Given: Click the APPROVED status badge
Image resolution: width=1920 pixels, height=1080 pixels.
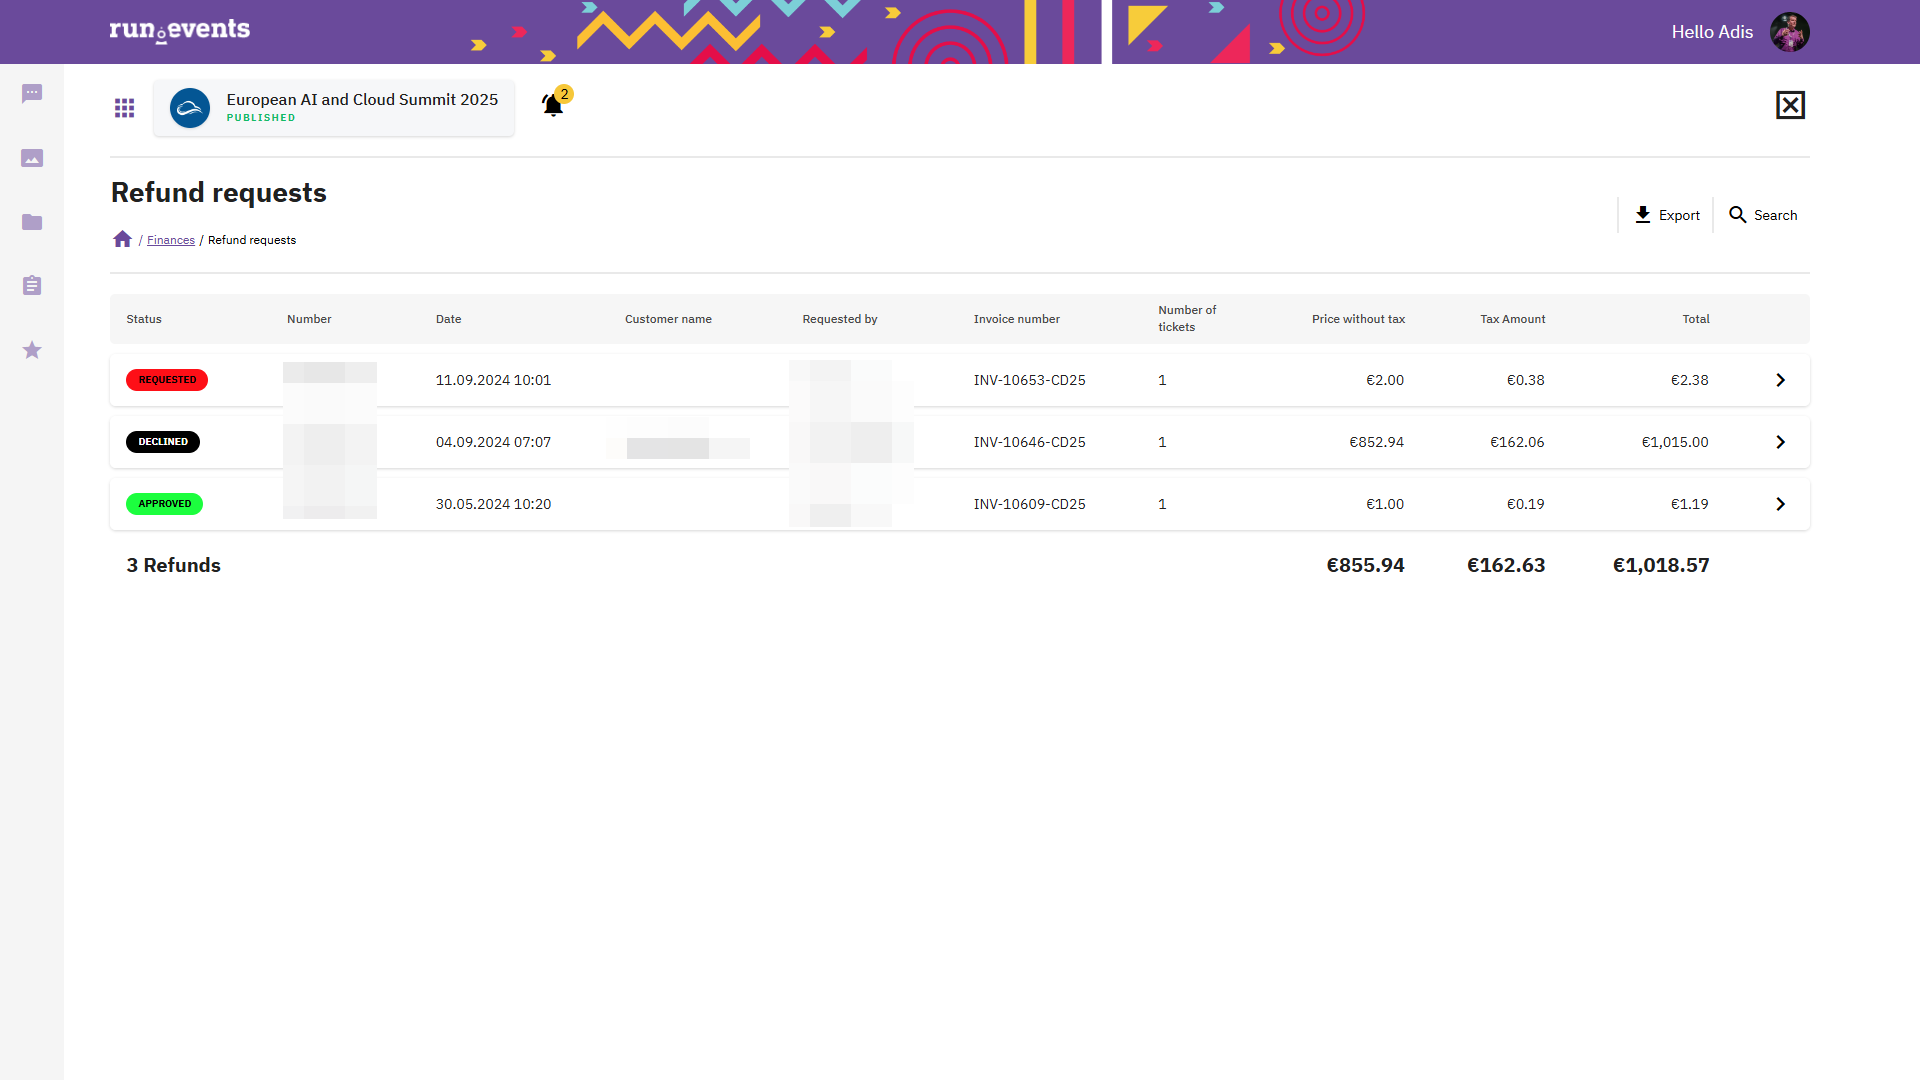Looking at the screenshot, I should (164, 504).
